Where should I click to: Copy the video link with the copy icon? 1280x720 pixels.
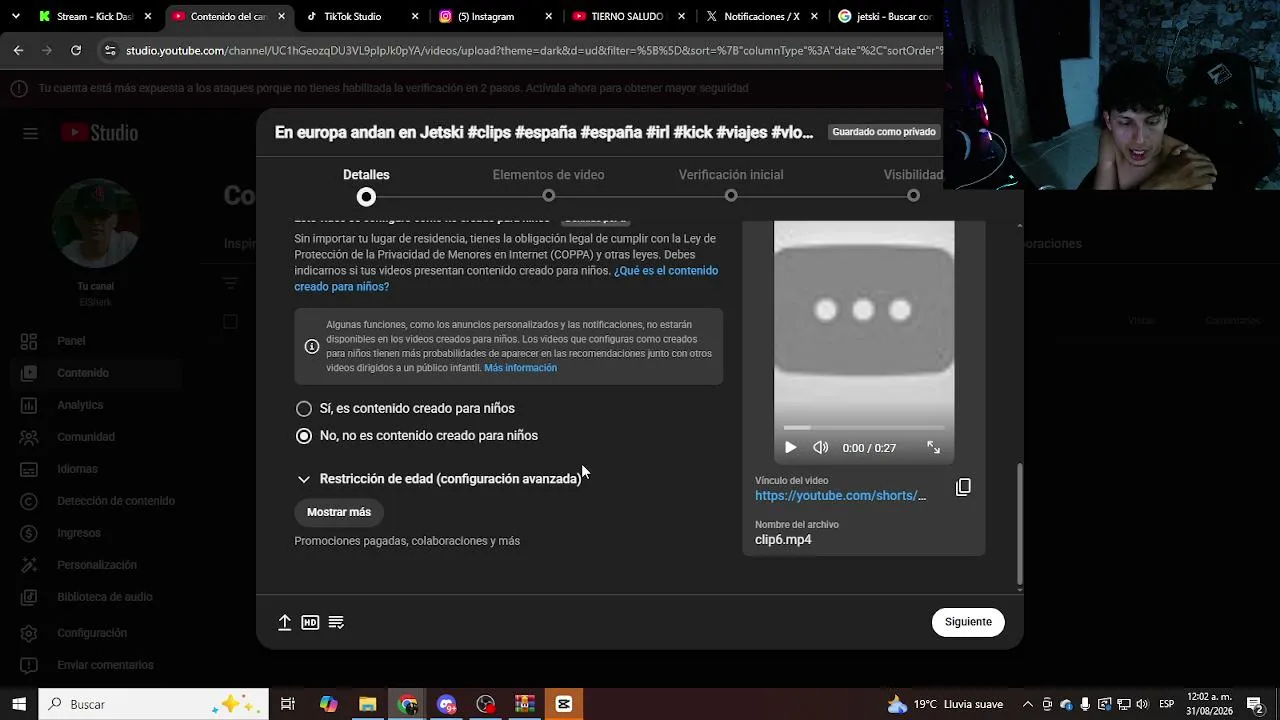pos(963,487)
